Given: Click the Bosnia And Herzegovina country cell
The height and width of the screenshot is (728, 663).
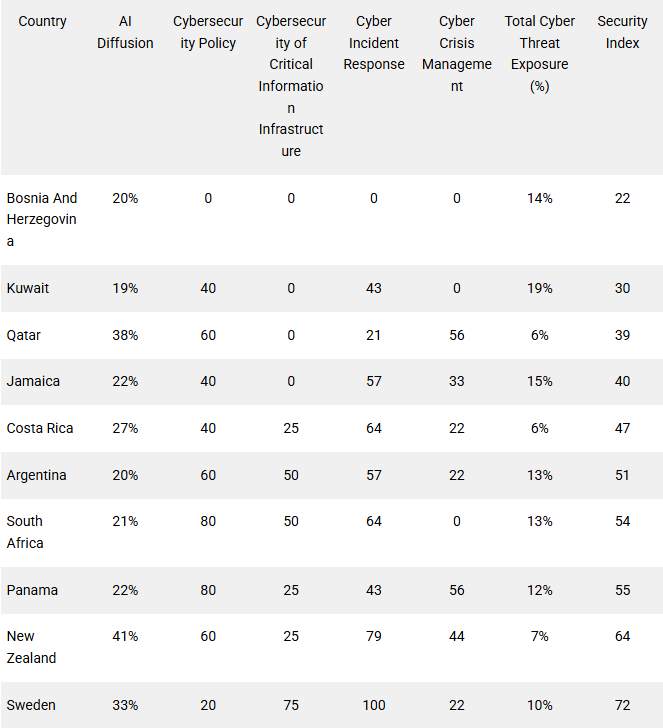Looking at the screenshot, I should click(42, 220).
